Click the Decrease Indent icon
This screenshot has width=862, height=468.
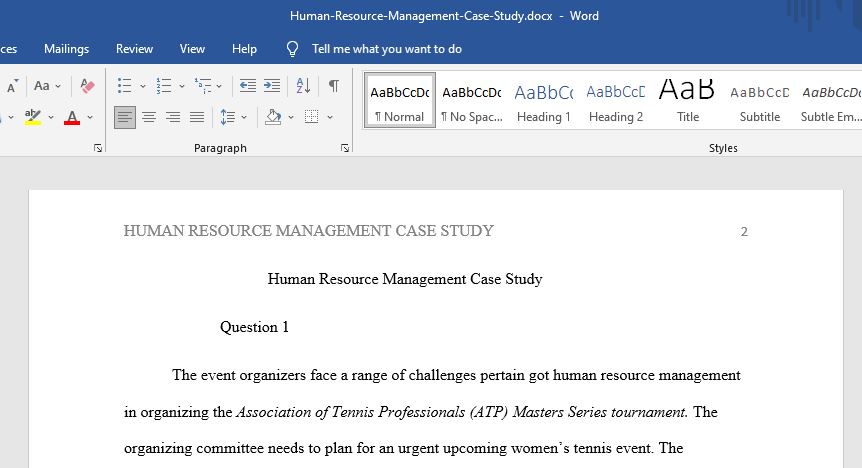[x=247, y=86]
